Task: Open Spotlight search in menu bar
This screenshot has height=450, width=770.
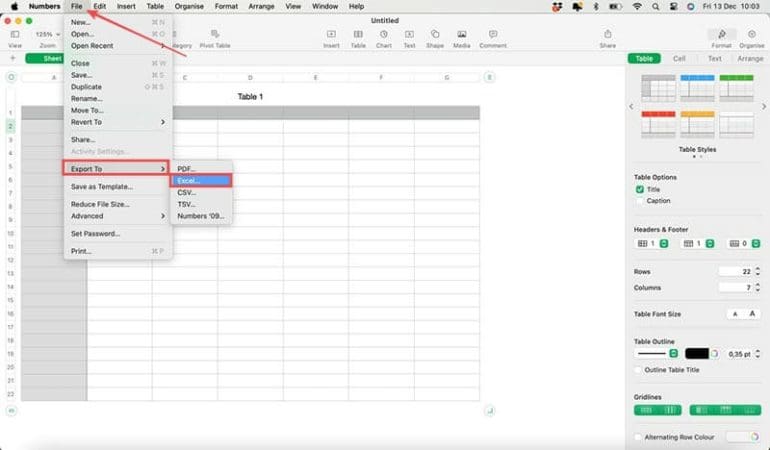Action: [656, 7]
